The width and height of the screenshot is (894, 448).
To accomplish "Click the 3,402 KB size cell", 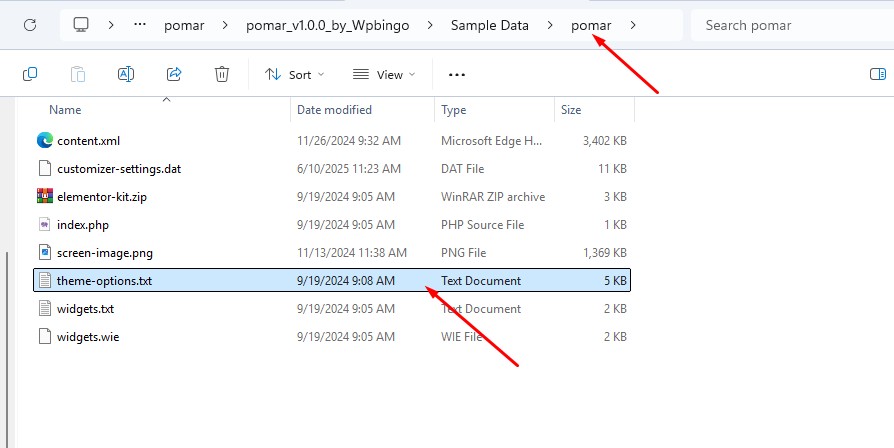I will 605,141.
